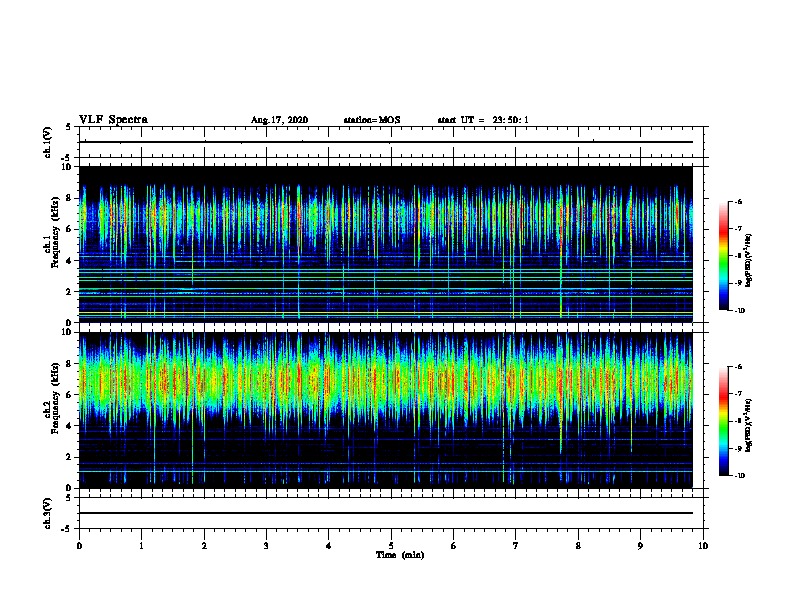Viewport: 792px width, 612px height.
Task: Click the ch.2 Frequency (kHz) axis label
Action: click(52, 398)
